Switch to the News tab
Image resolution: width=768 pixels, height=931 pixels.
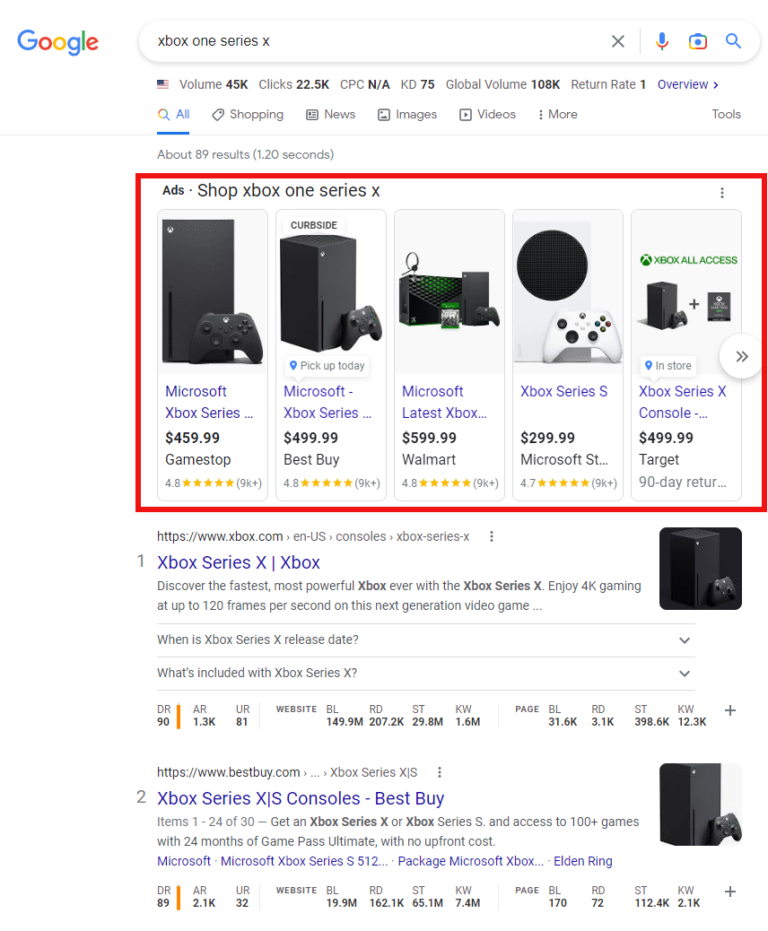pyautogui.click(x=331, y=114)
